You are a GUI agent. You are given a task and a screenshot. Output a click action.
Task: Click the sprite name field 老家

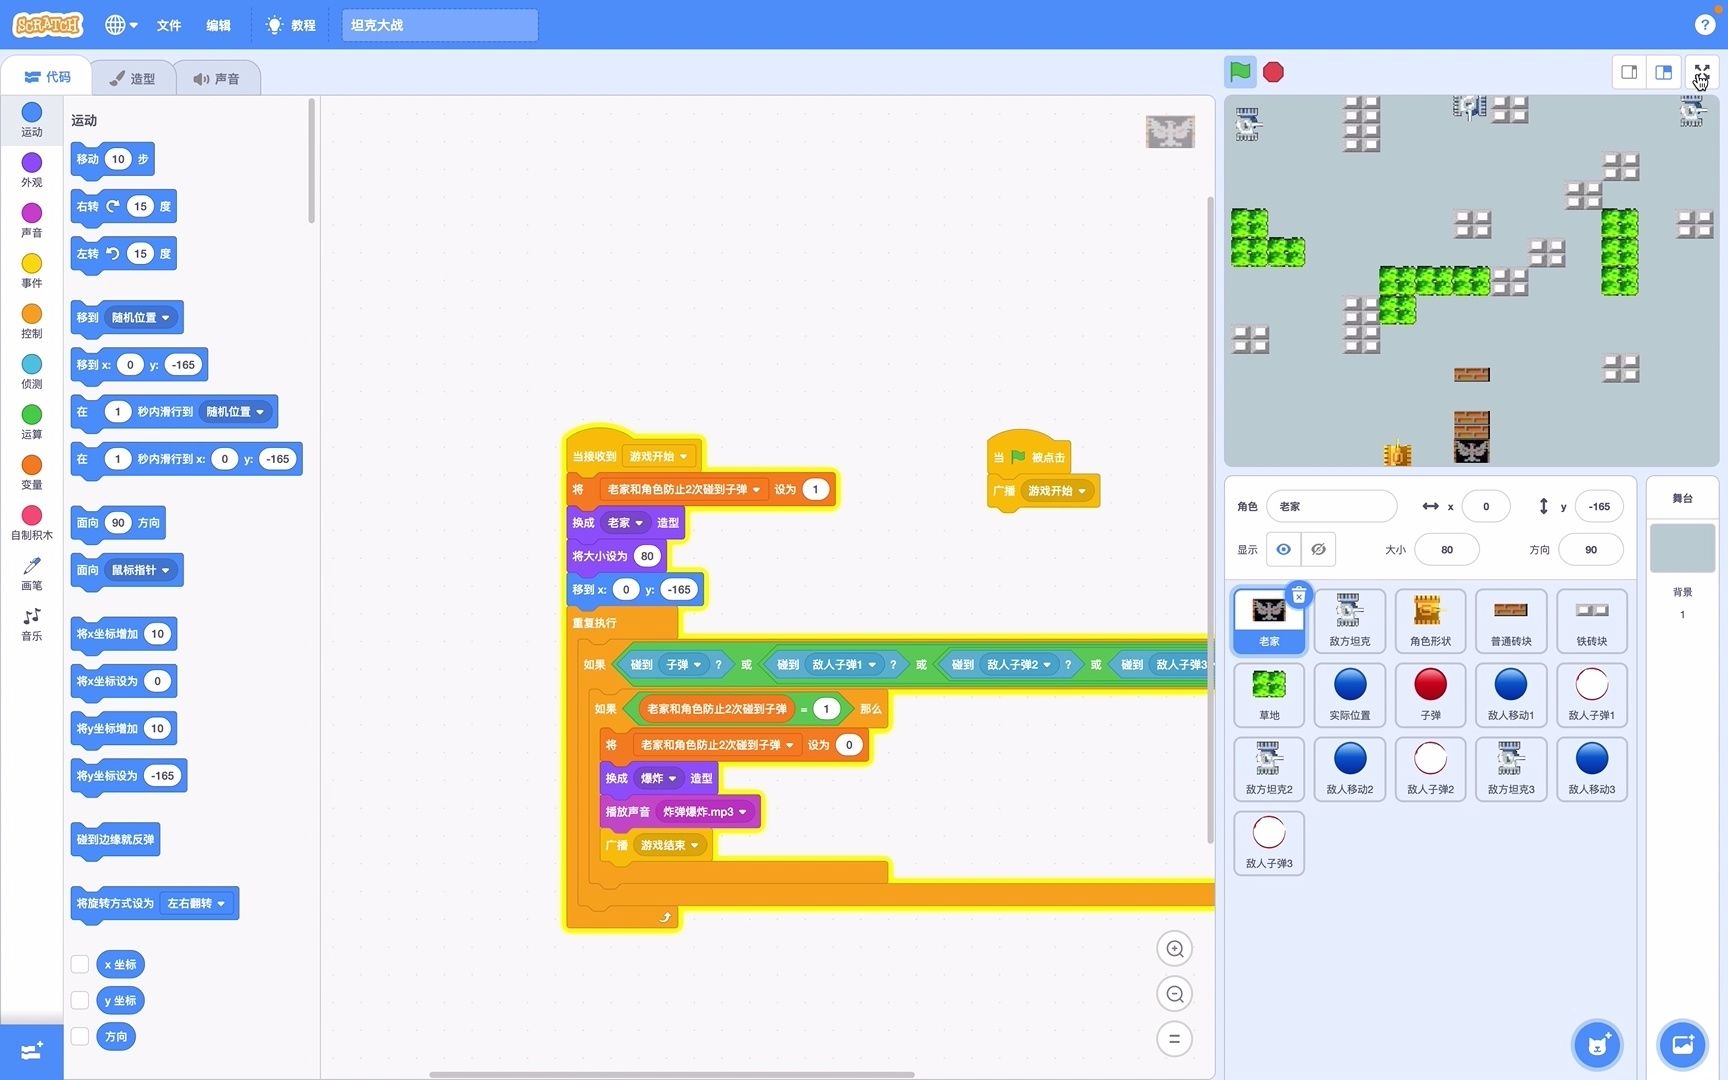point(1331,506)
